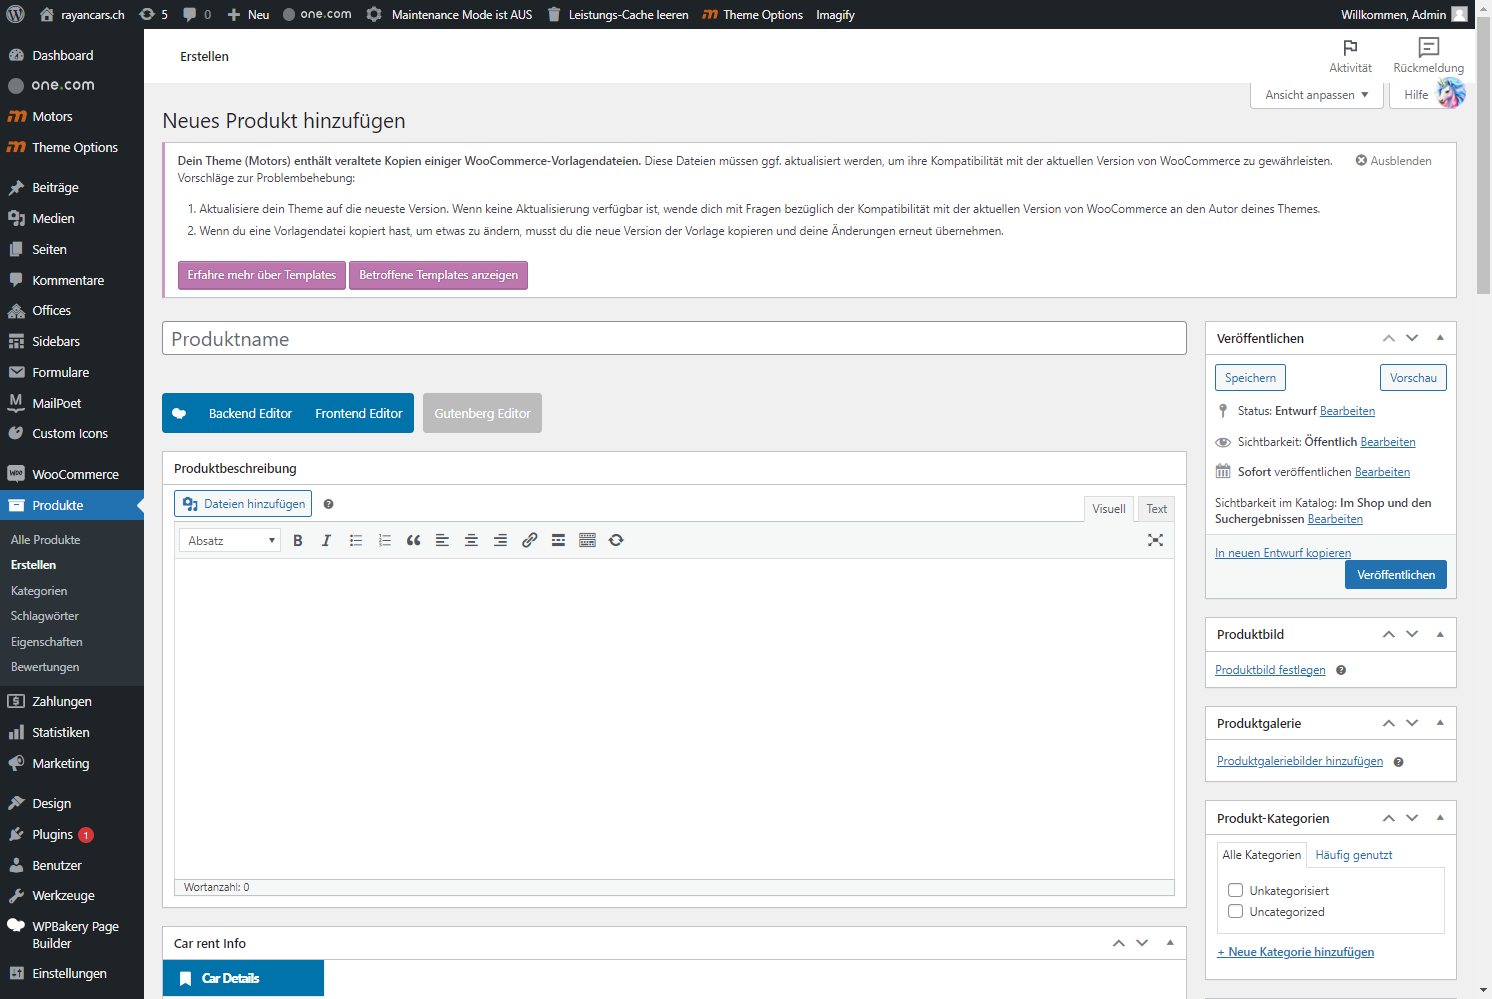Image resolution: width=1492 pixels, height=999 pixels.
Task: Open the Vorschau preview
Action: tap(1413, 378)
